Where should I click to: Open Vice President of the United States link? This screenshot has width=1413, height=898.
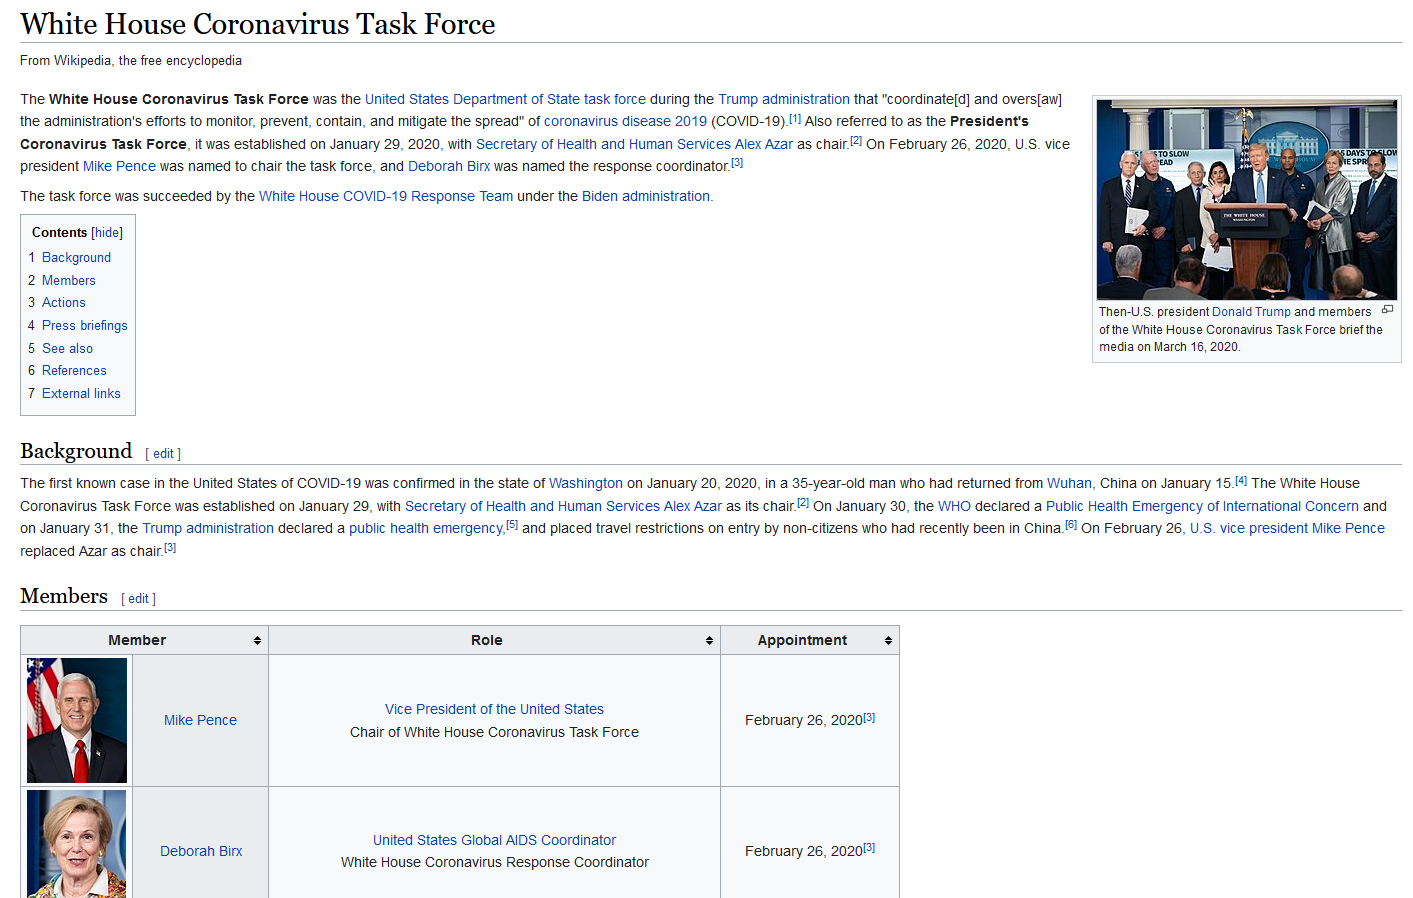point(494,709)
